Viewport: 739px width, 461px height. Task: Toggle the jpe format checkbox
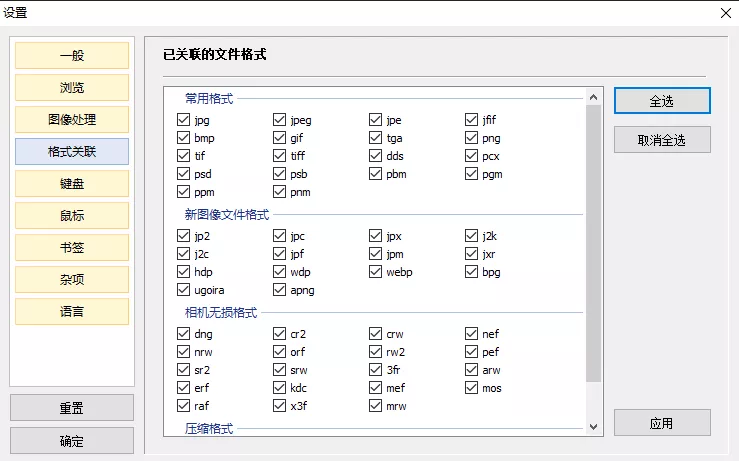(x=376, y=120)
